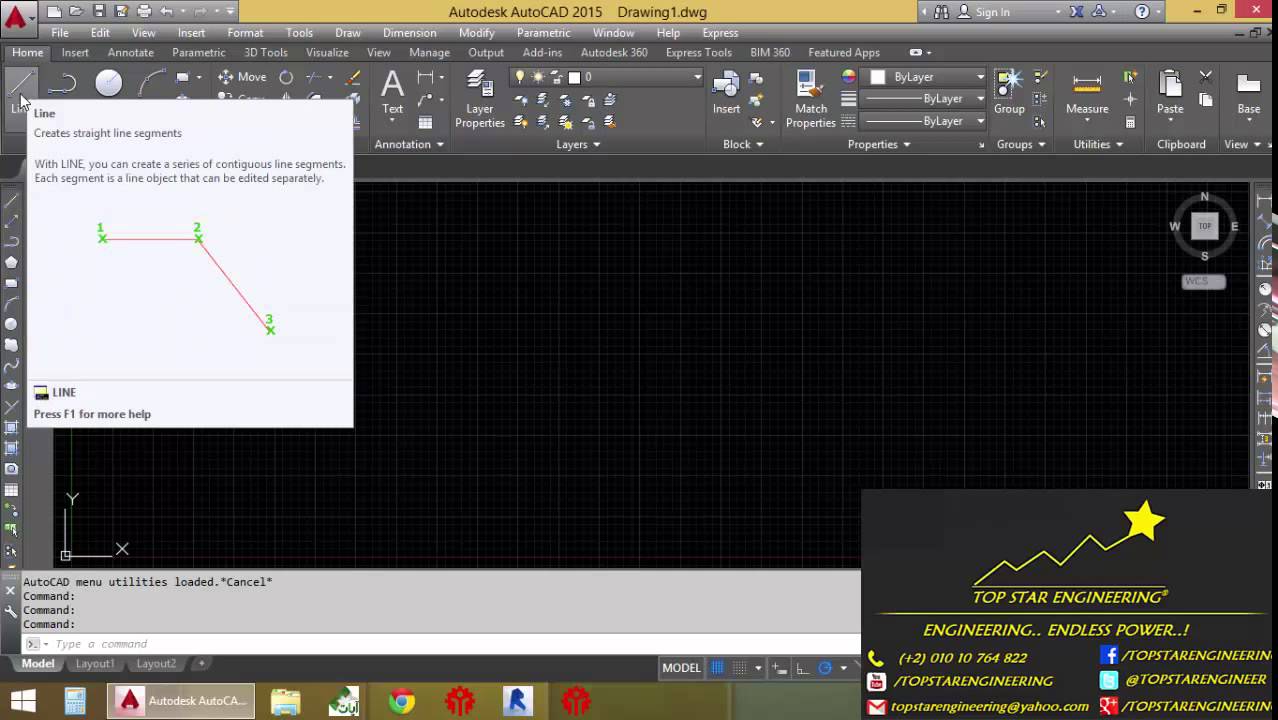Switch to the Parametric ribbon tab
The height and width of the screenshot is (720, 1278).
point(199,52)
